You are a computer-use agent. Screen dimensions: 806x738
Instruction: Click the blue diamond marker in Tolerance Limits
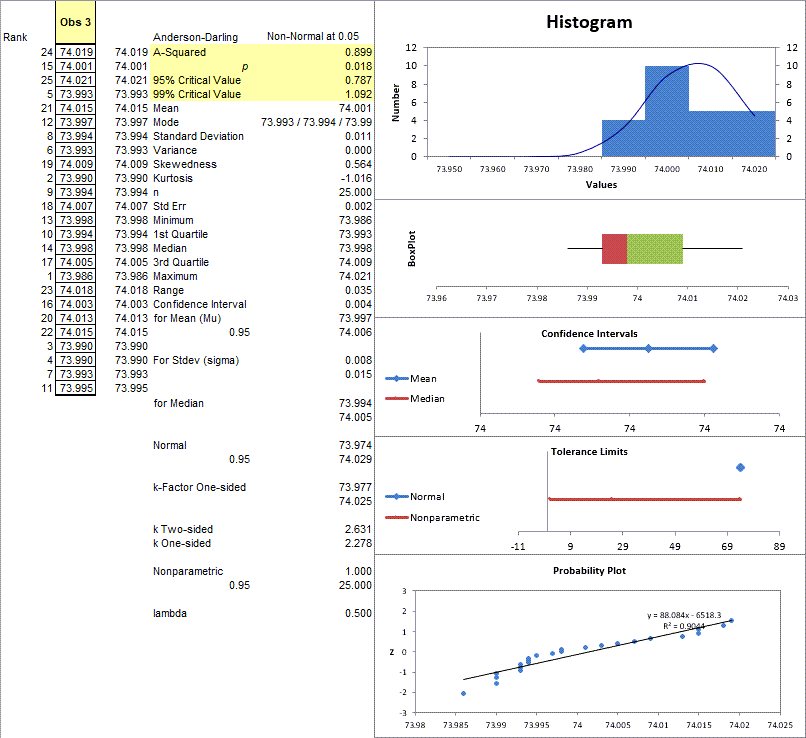pos(740,467)
